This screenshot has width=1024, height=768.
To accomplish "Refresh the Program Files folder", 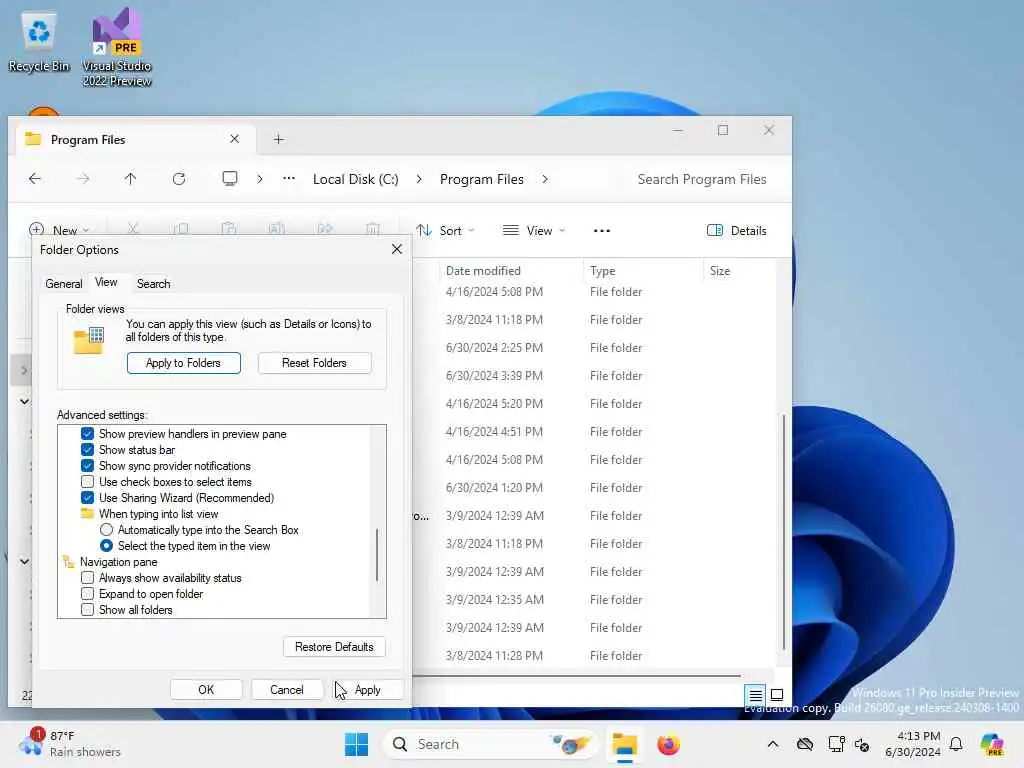I will 179,179.
